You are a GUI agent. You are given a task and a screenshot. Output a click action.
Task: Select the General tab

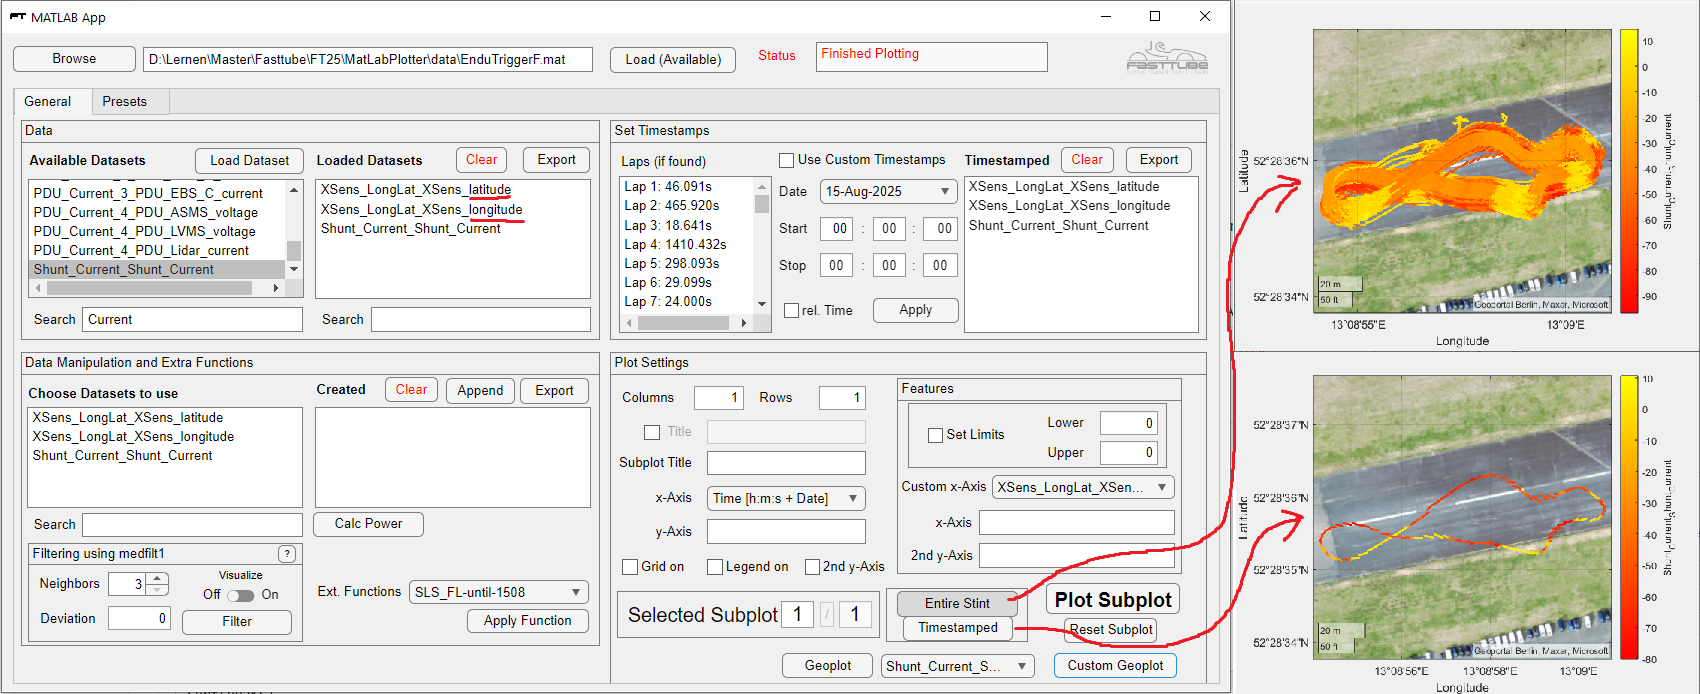coord(48,101)
